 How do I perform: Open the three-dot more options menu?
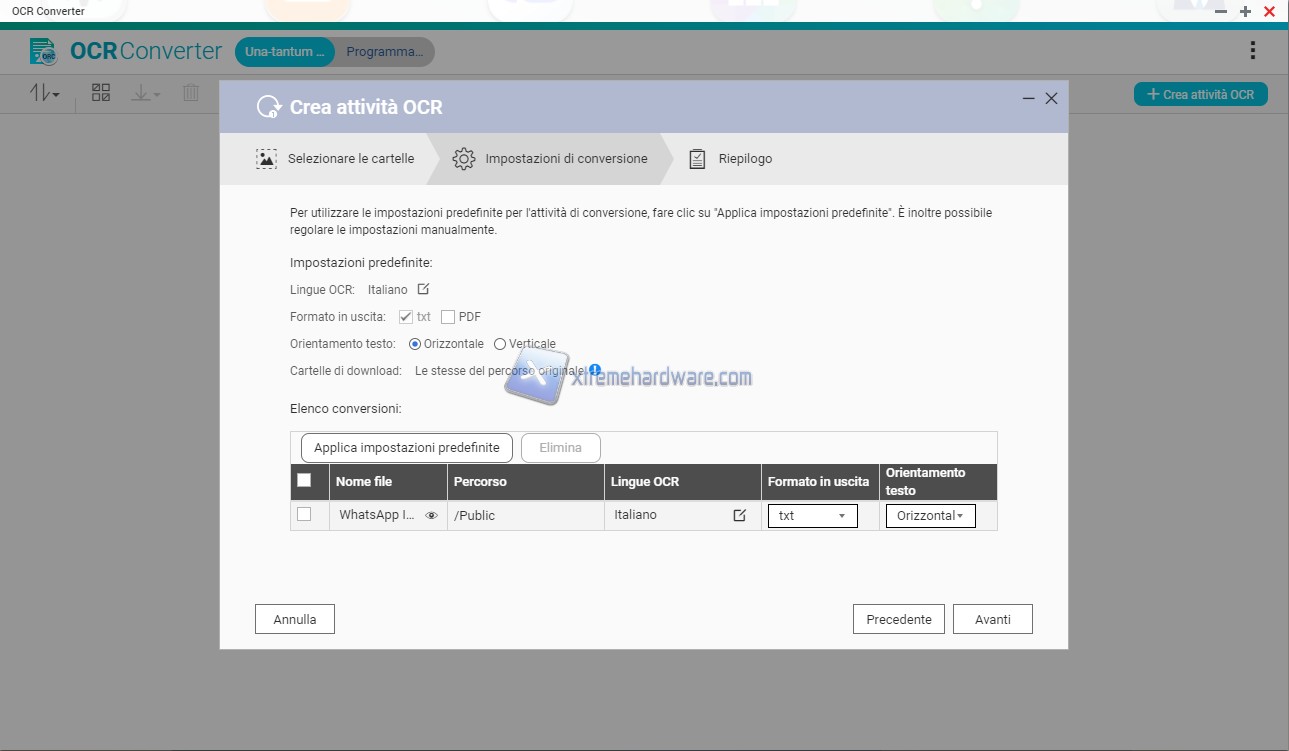coord(1253,51)
